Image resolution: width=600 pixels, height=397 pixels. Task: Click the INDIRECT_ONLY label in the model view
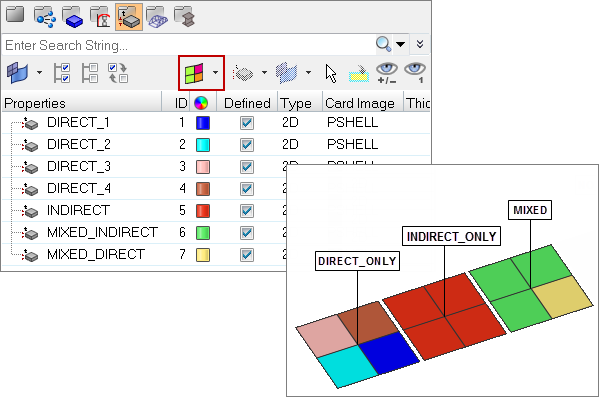point(452,236)
